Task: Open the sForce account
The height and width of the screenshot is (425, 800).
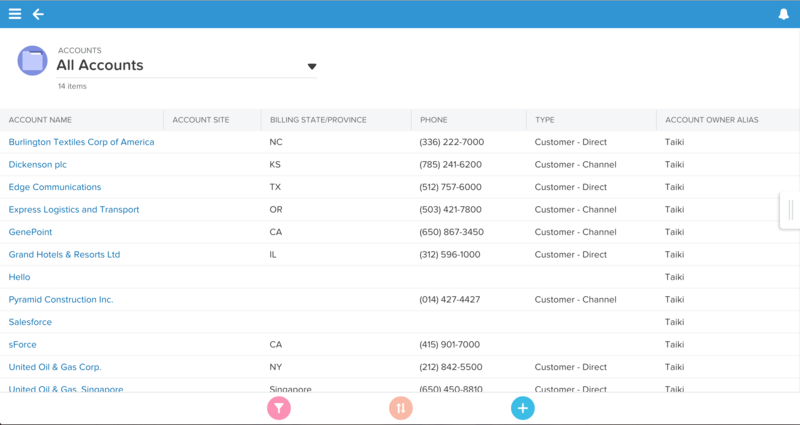Action: tap(22, 344)
